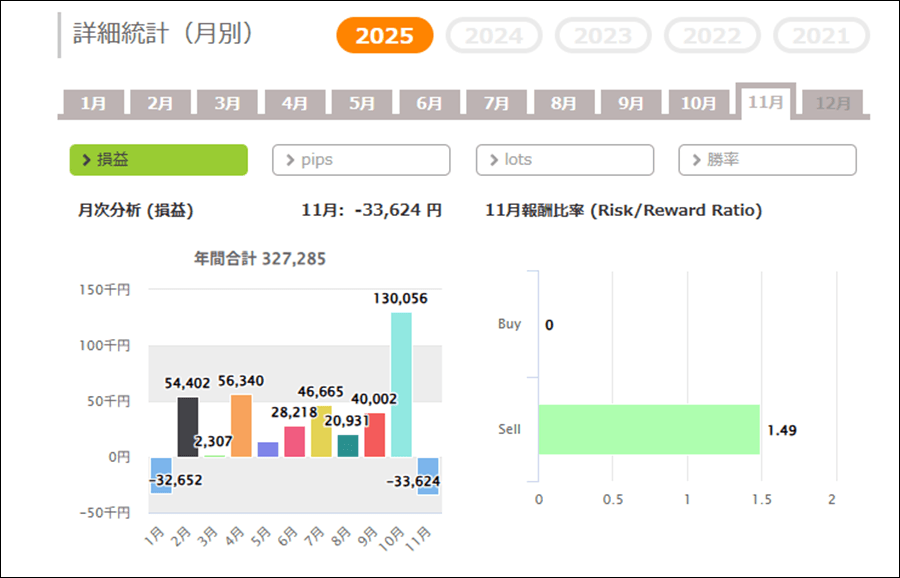Show the 損益 profit-loss statistics

click(x=159, y=160)
